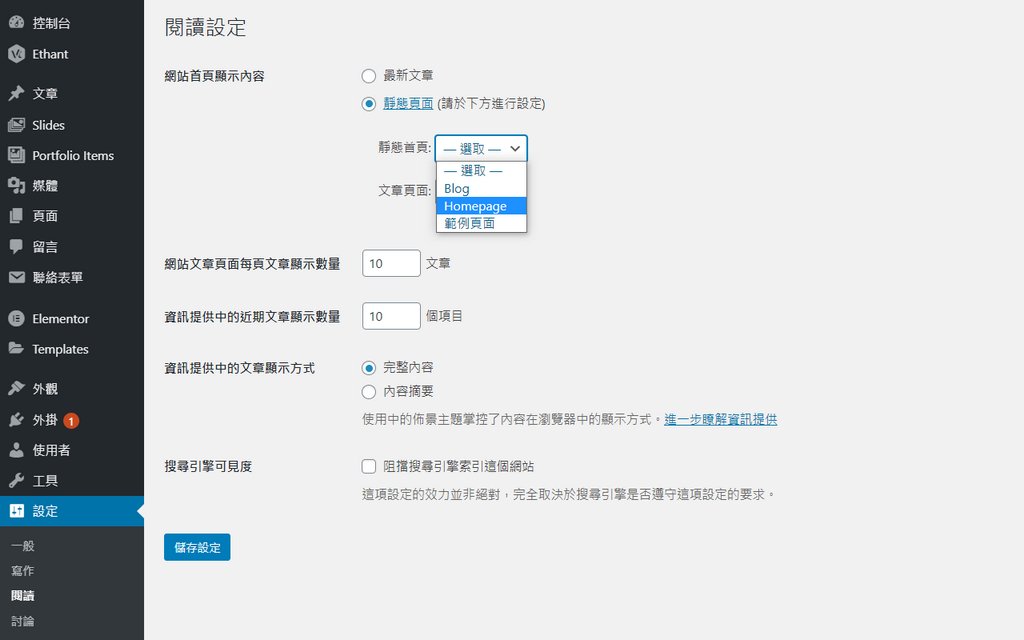Image resolution: width=1024 pixels, height=640 pixels.
Task: Select the 最新文章 radio button
Action: [x=368, y=75]
